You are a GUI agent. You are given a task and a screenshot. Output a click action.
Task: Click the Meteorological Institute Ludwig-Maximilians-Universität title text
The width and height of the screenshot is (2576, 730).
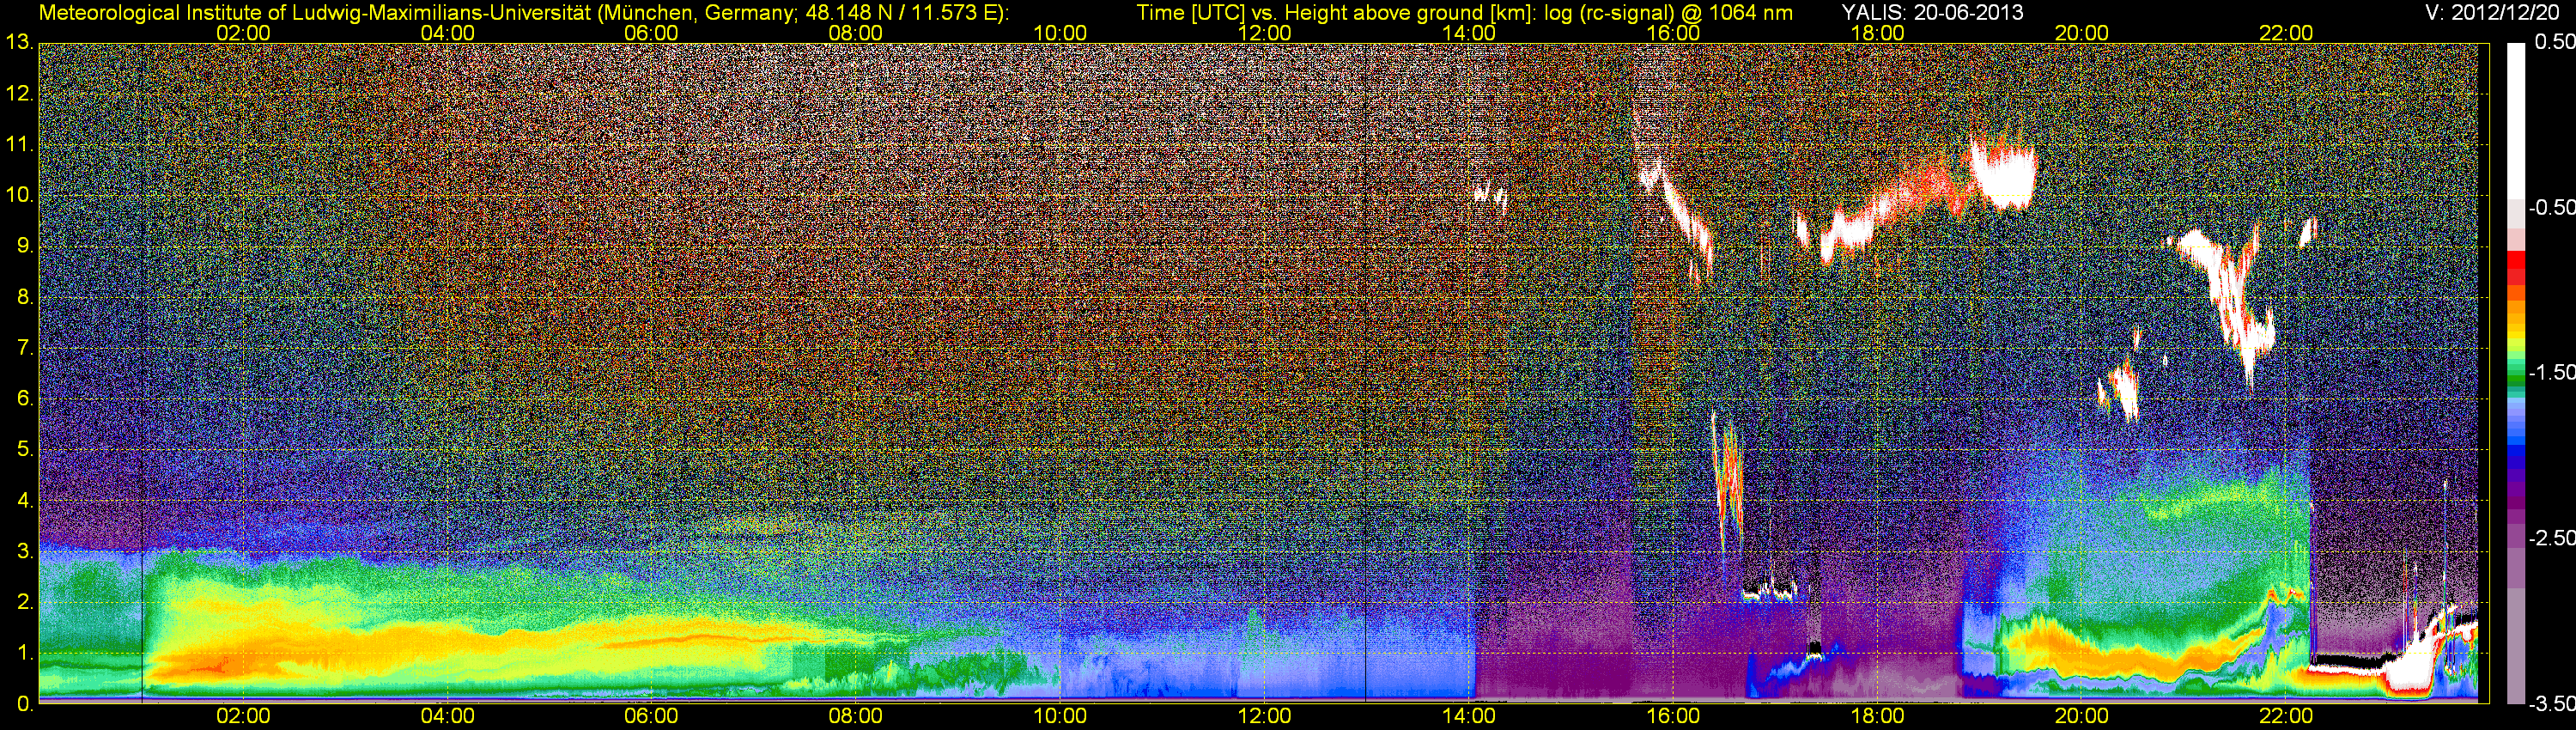(523, 13)
